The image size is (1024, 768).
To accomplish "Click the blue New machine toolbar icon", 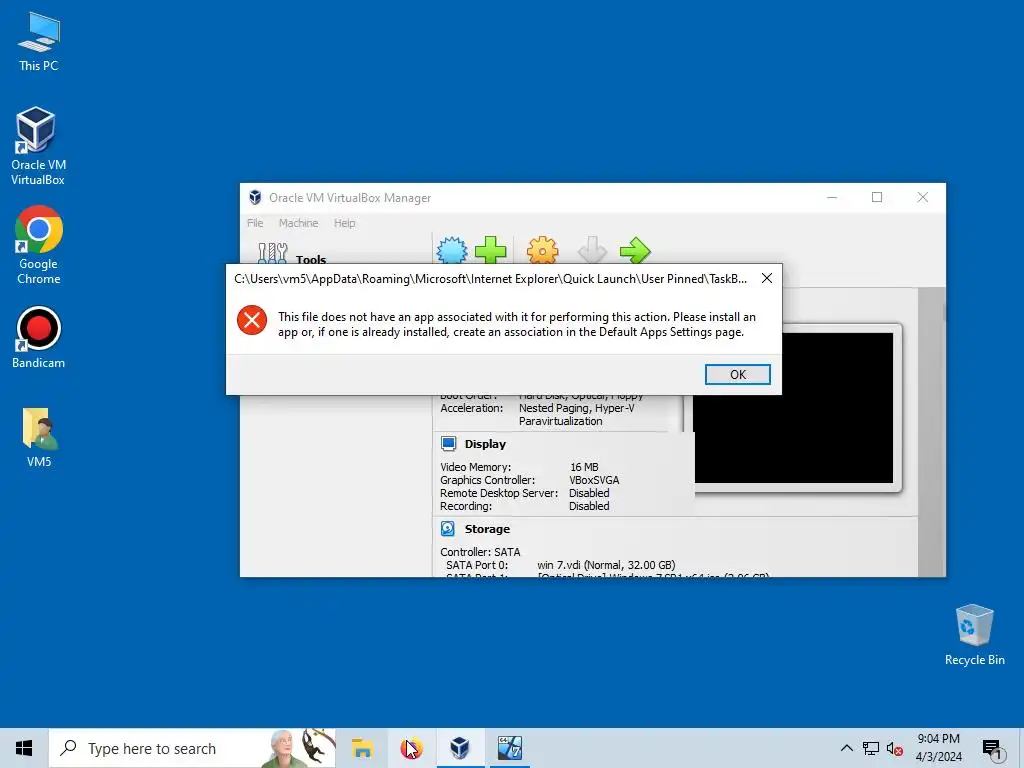I will coord(452,249).
